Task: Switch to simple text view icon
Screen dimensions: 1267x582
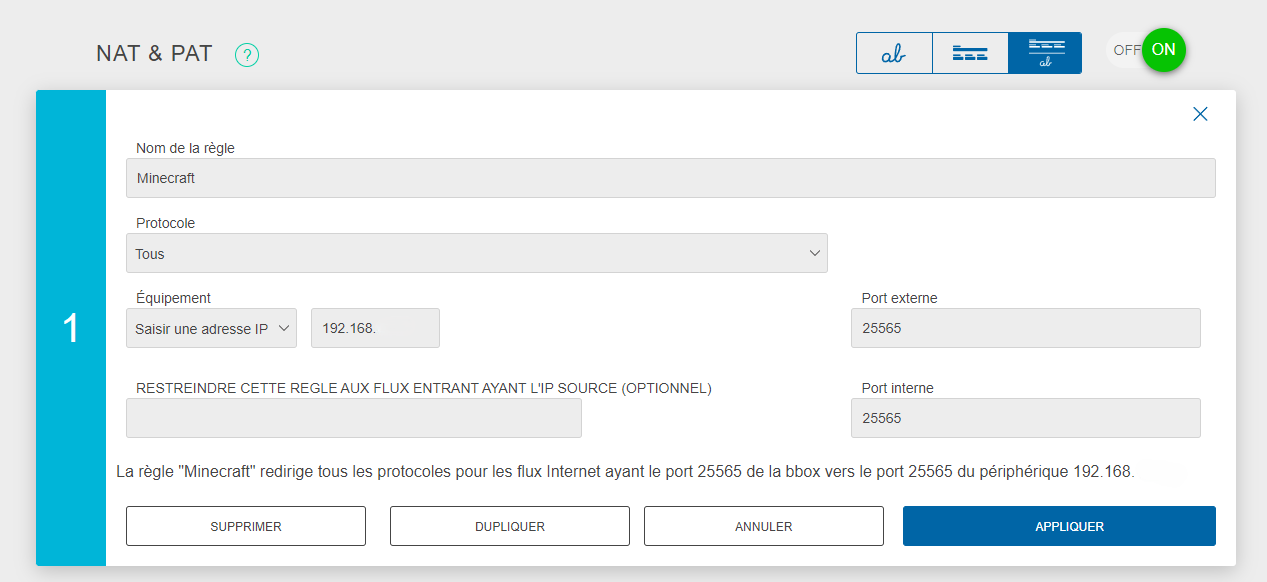Action: [x=894, y=53]
